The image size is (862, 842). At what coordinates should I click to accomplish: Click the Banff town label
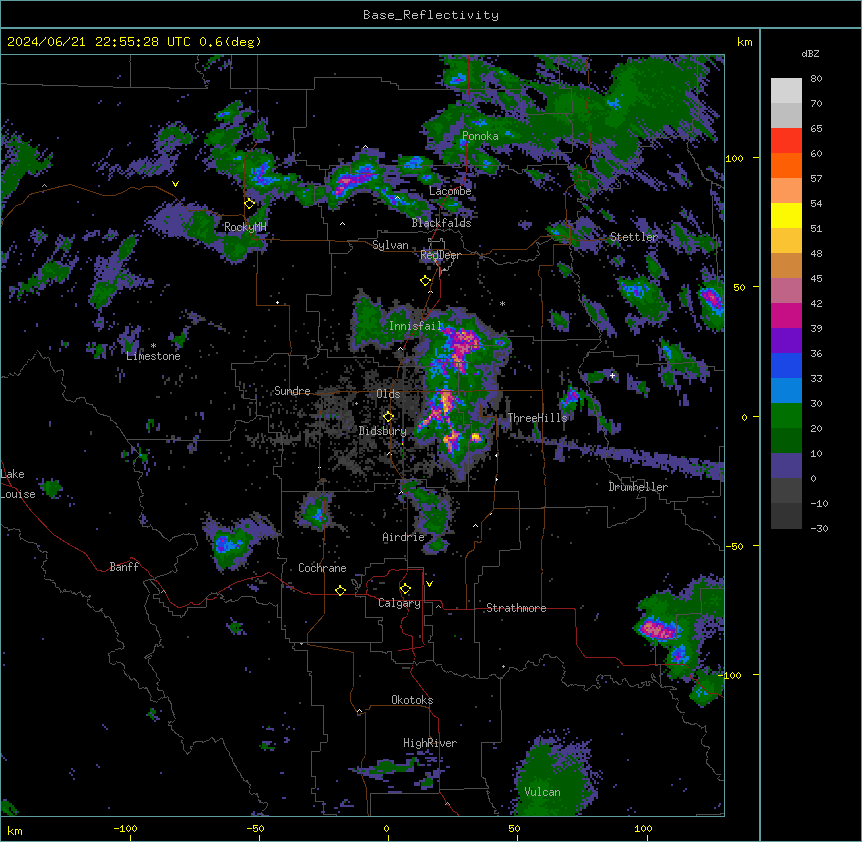[124, 567]
